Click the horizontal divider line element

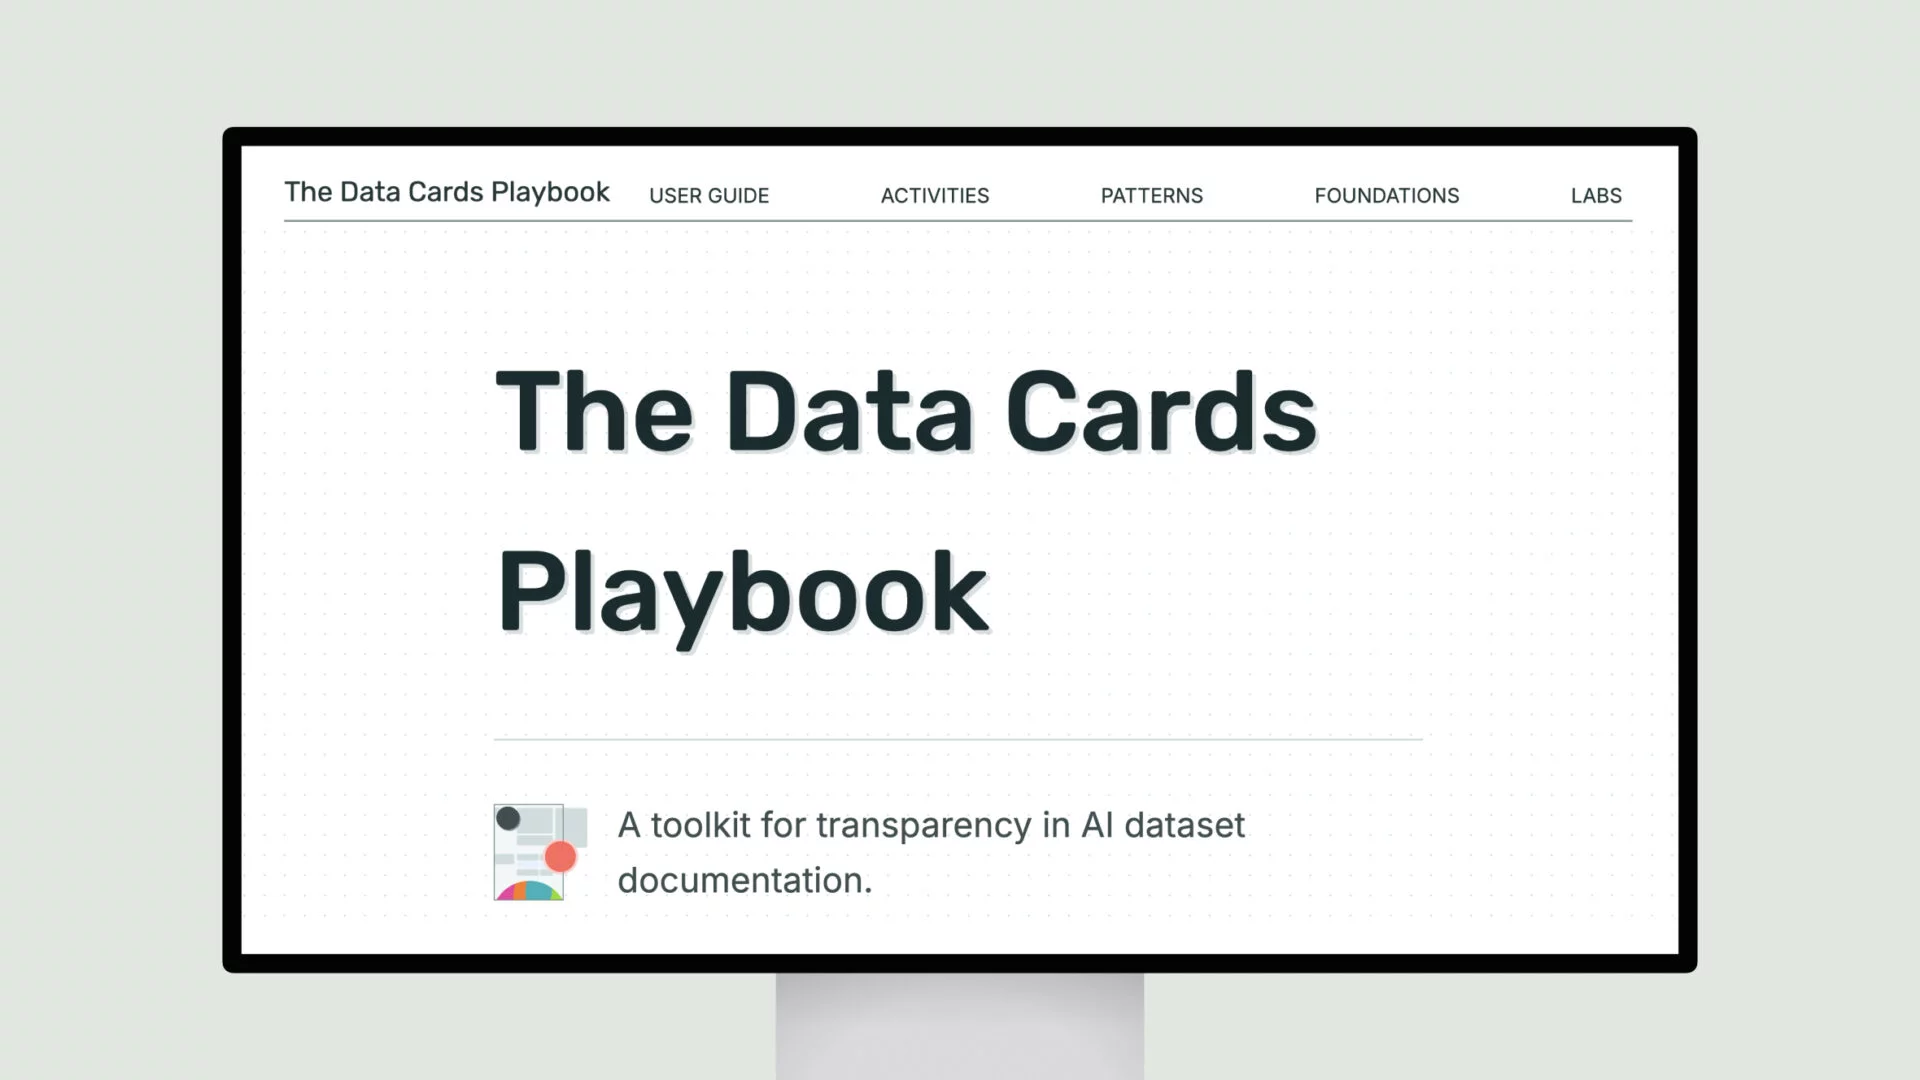pyautogui.click(x=959, y=738)
